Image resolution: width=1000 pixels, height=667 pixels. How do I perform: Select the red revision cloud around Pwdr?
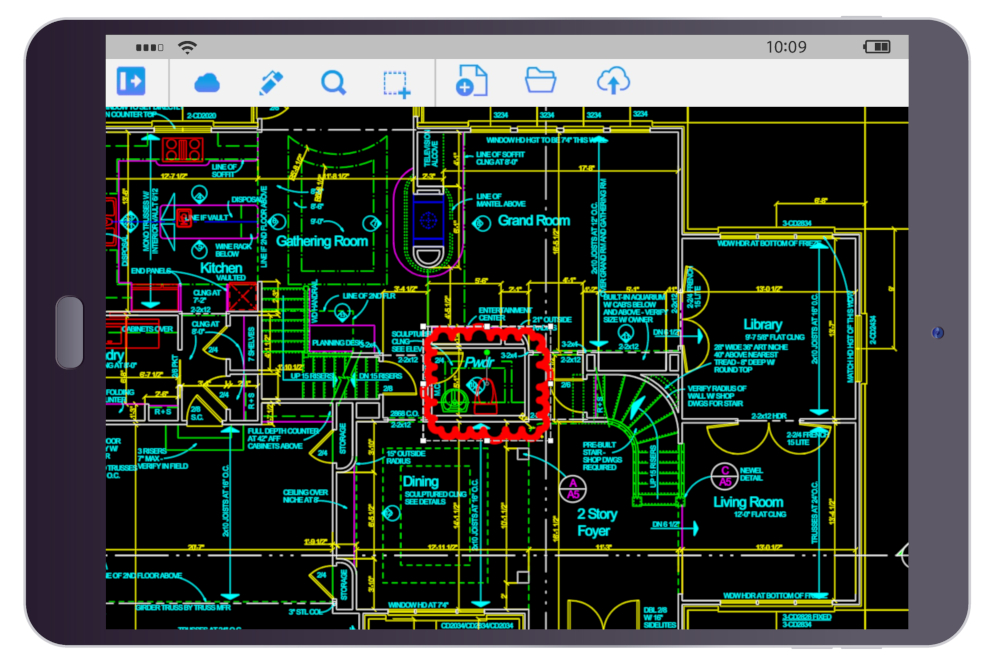(487, 384)
